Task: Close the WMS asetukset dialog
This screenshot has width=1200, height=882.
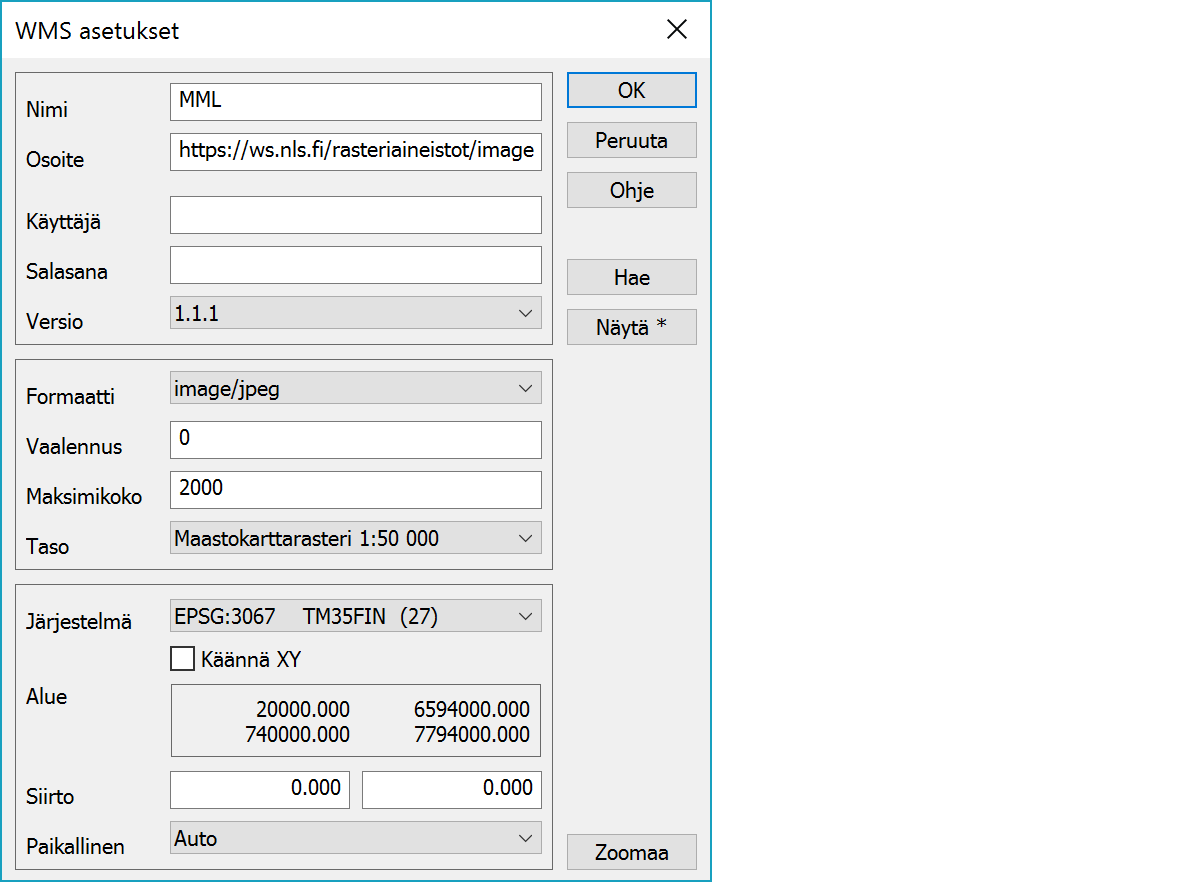Action: point(677,30)
